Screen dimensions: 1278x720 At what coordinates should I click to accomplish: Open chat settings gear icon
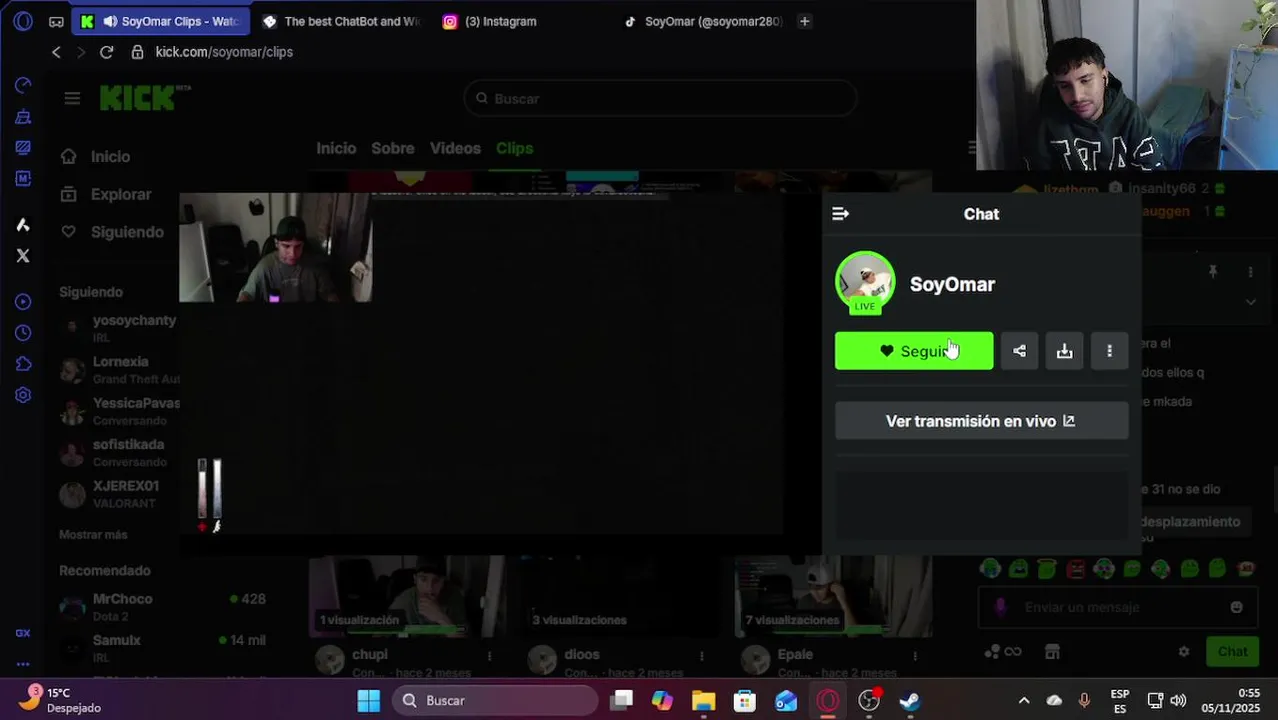pyautogui.click(x=1184, y=651)
